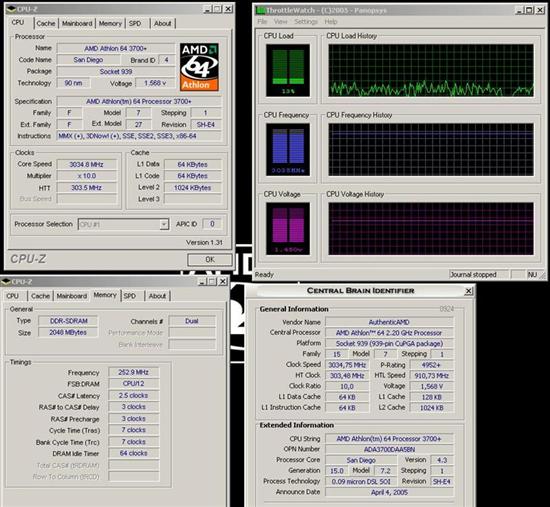This screenshot has height=507, width=550.
Task: Maximize the ThrottleWatch window
Action: [x=530, y=11]
